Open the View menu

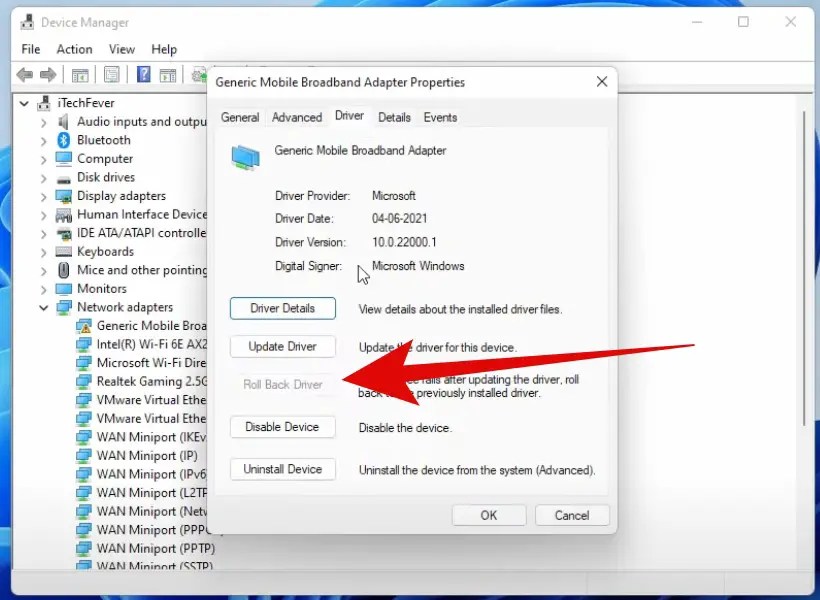(122, 48)
